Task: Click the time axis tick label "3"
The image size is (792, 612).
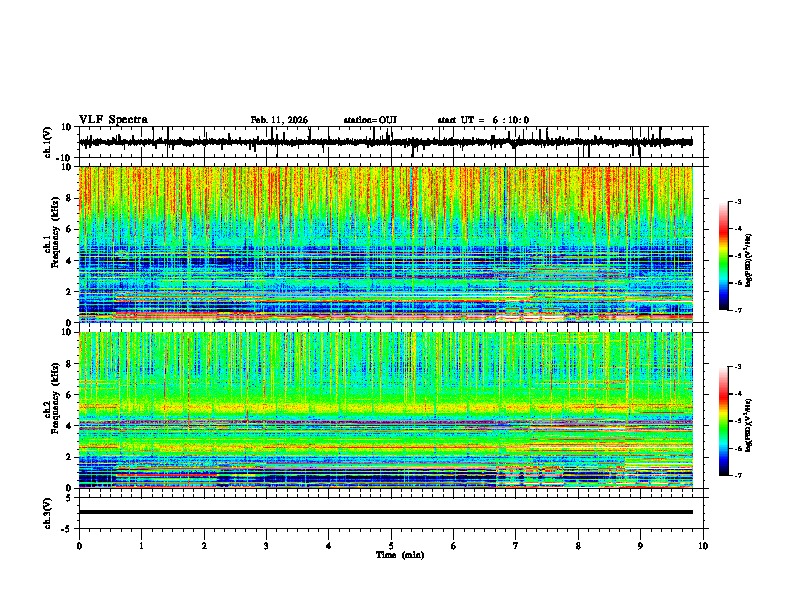Action: [266, 546]
